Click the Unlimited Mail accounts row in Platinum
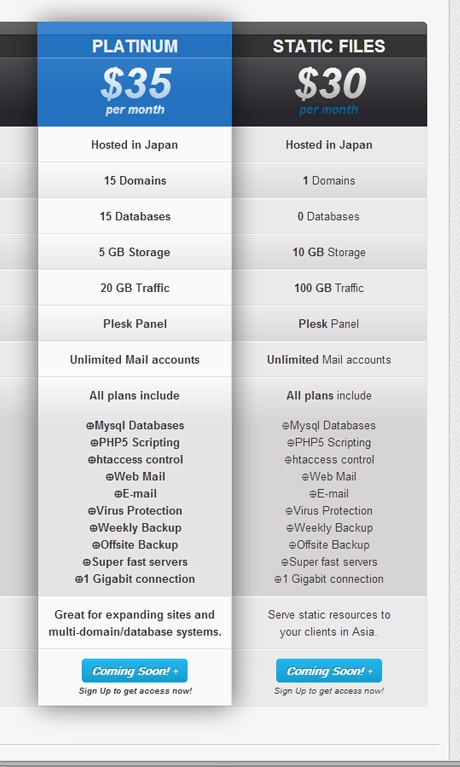 coord(135,360)
